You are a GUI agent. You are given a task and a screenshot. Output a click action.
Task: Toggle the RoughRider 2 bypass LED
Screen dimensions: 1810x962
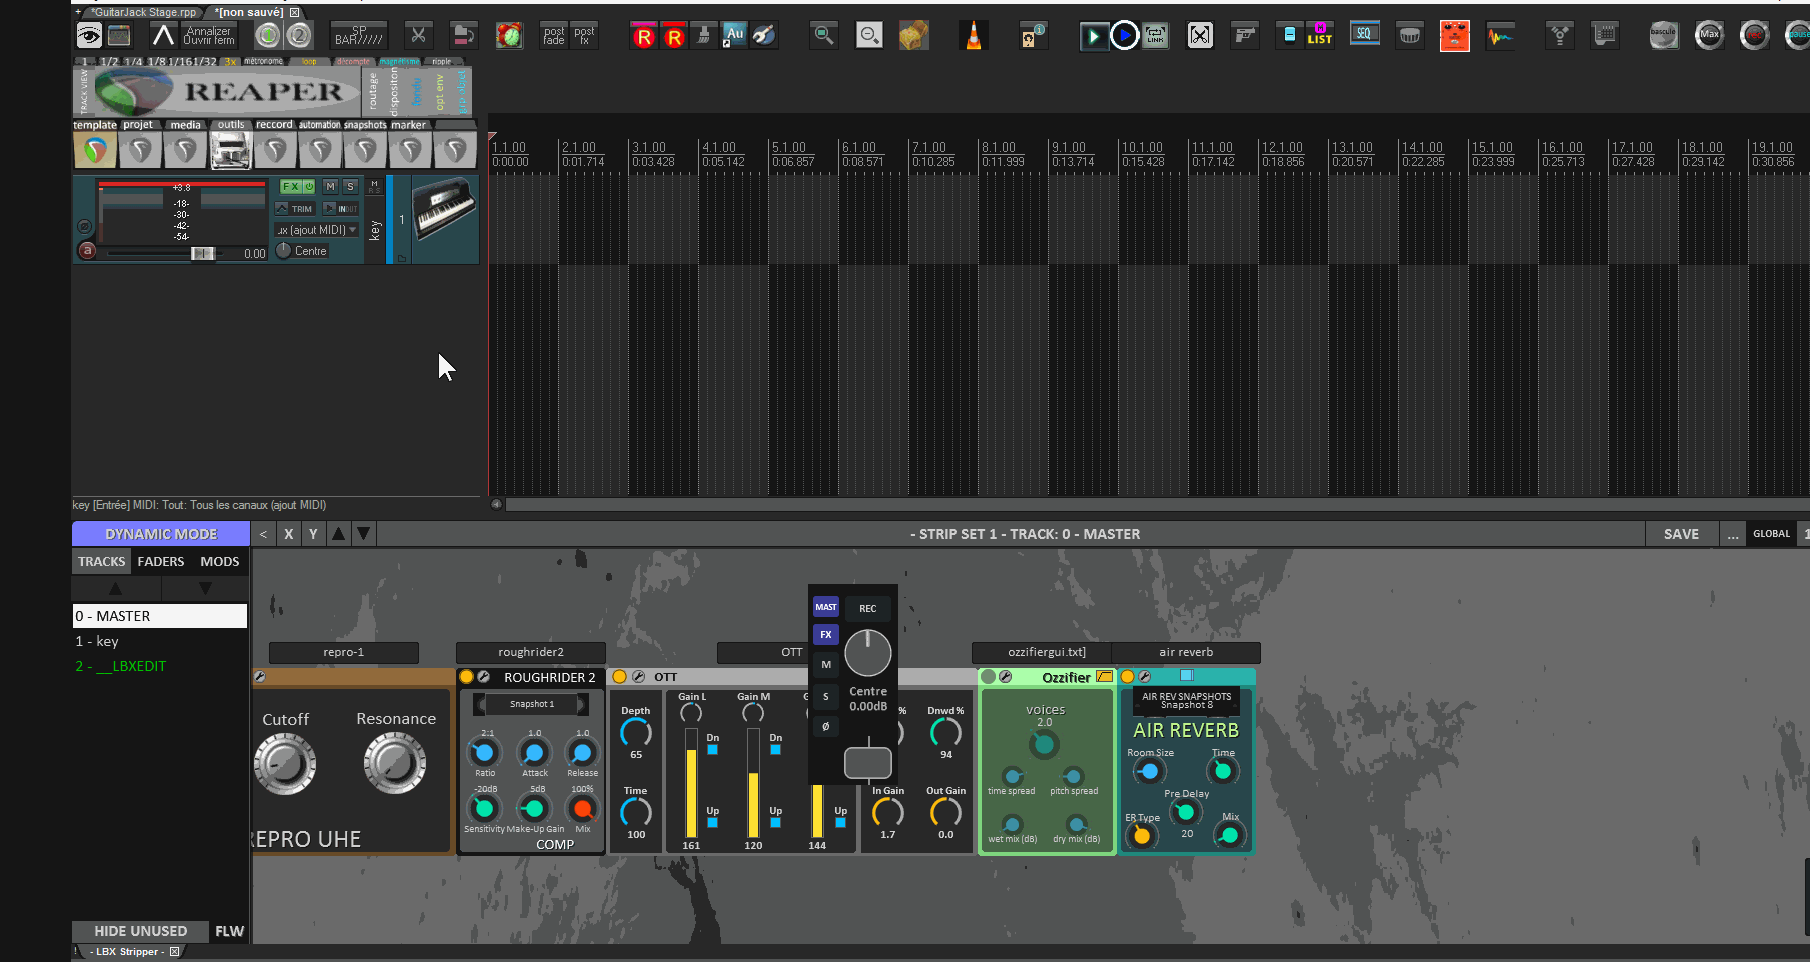[x=466, y=677]
